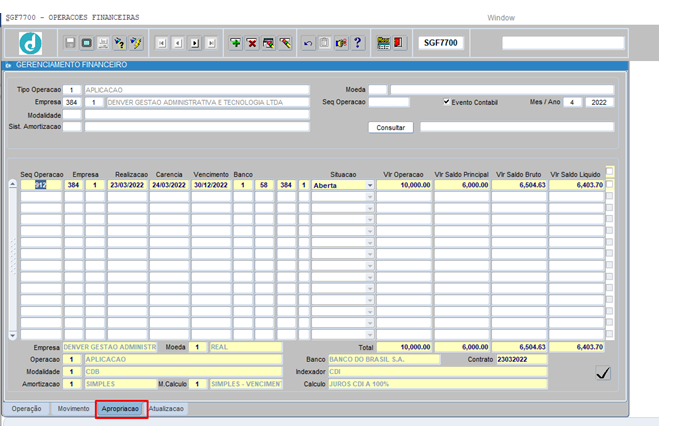The height and width of the screenshot is (435, 674).
Task: Open the Window menu
Action: click(501, 18)
